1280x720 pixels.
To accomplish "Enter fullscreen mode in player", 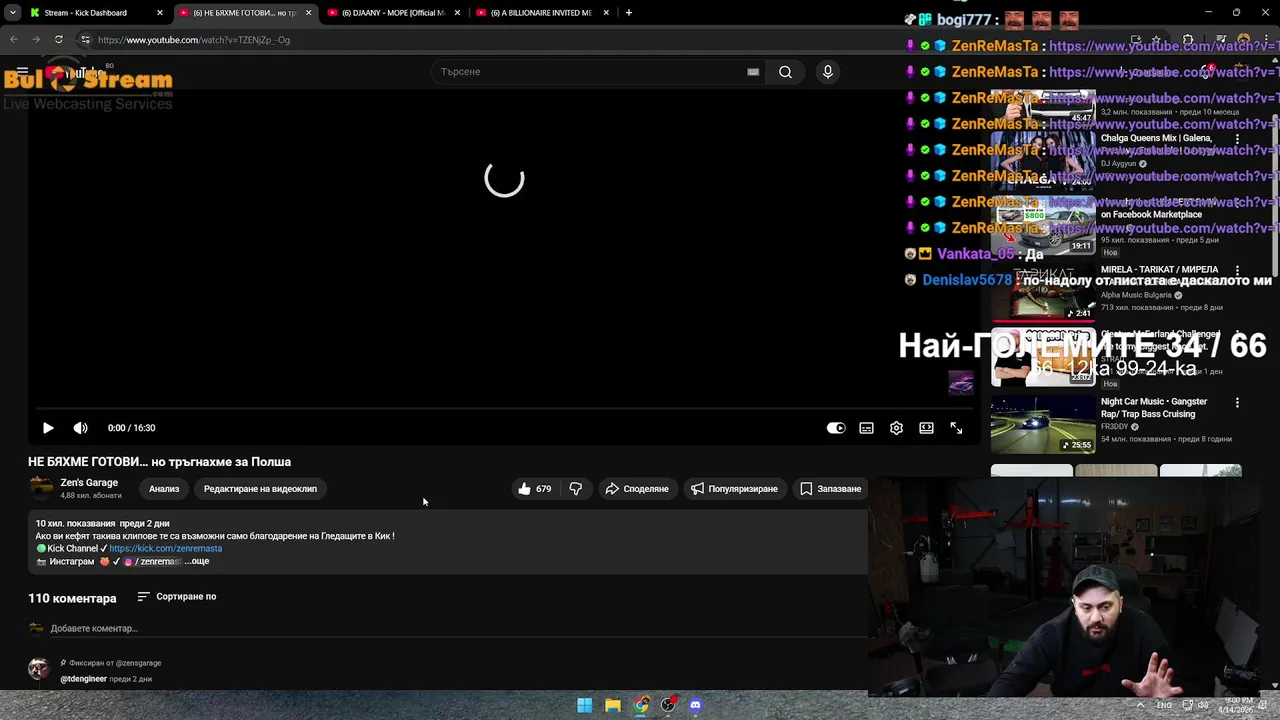I will coord(956,428).
